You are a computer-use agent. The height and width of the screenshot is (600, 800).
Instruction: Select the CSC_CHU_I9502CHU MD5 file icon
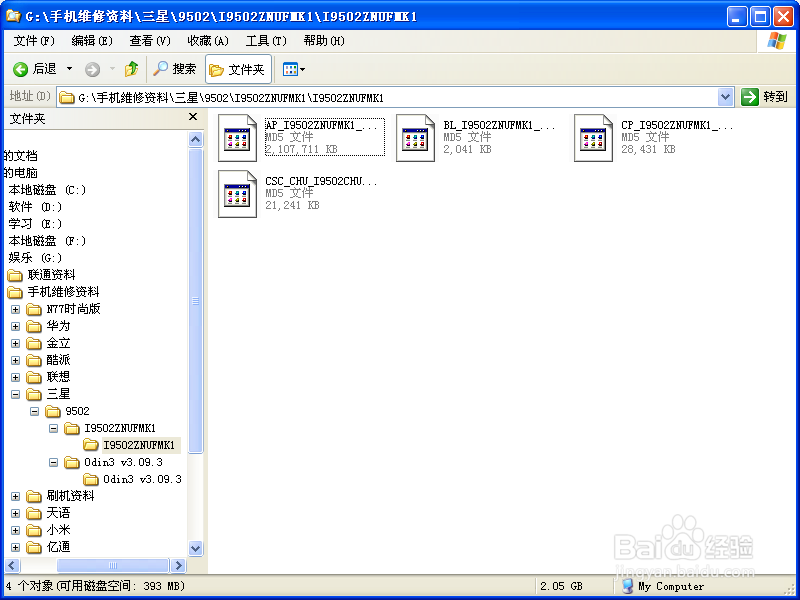pyautogui.click(x=237, y=194)
